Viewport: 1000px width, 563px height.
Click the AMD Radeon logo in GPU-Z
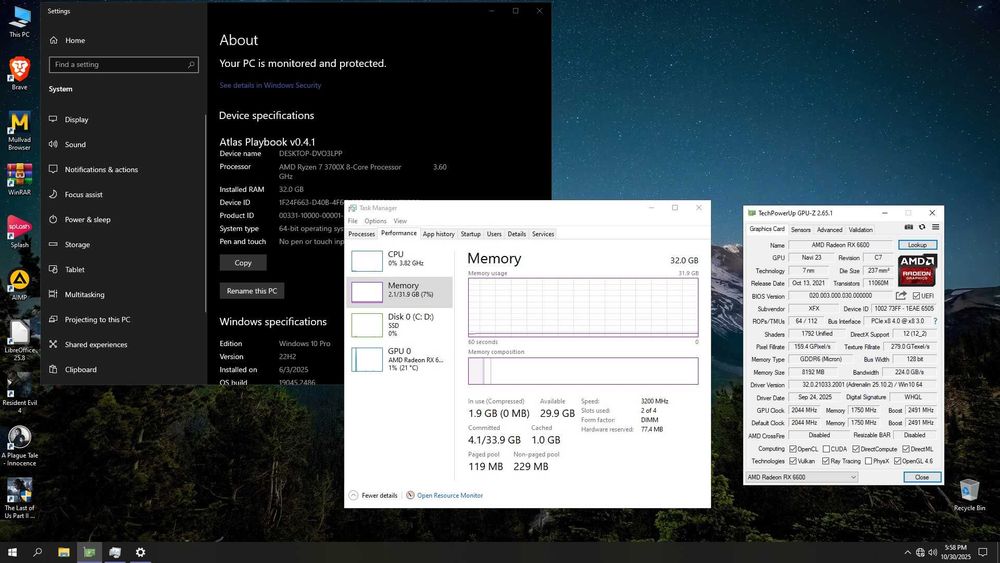[917, 270]
